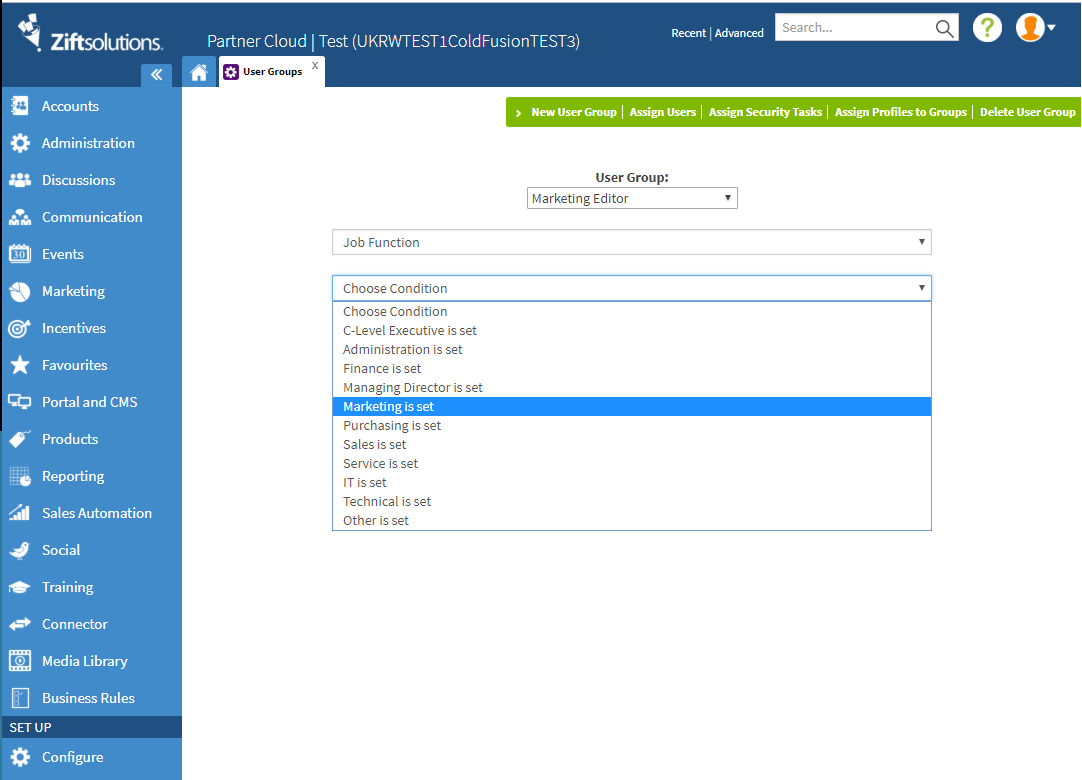Click the Discussions people icon
Image resolution: width=1082 pixels, height=780 pixels.
click(x=20, y=180)
